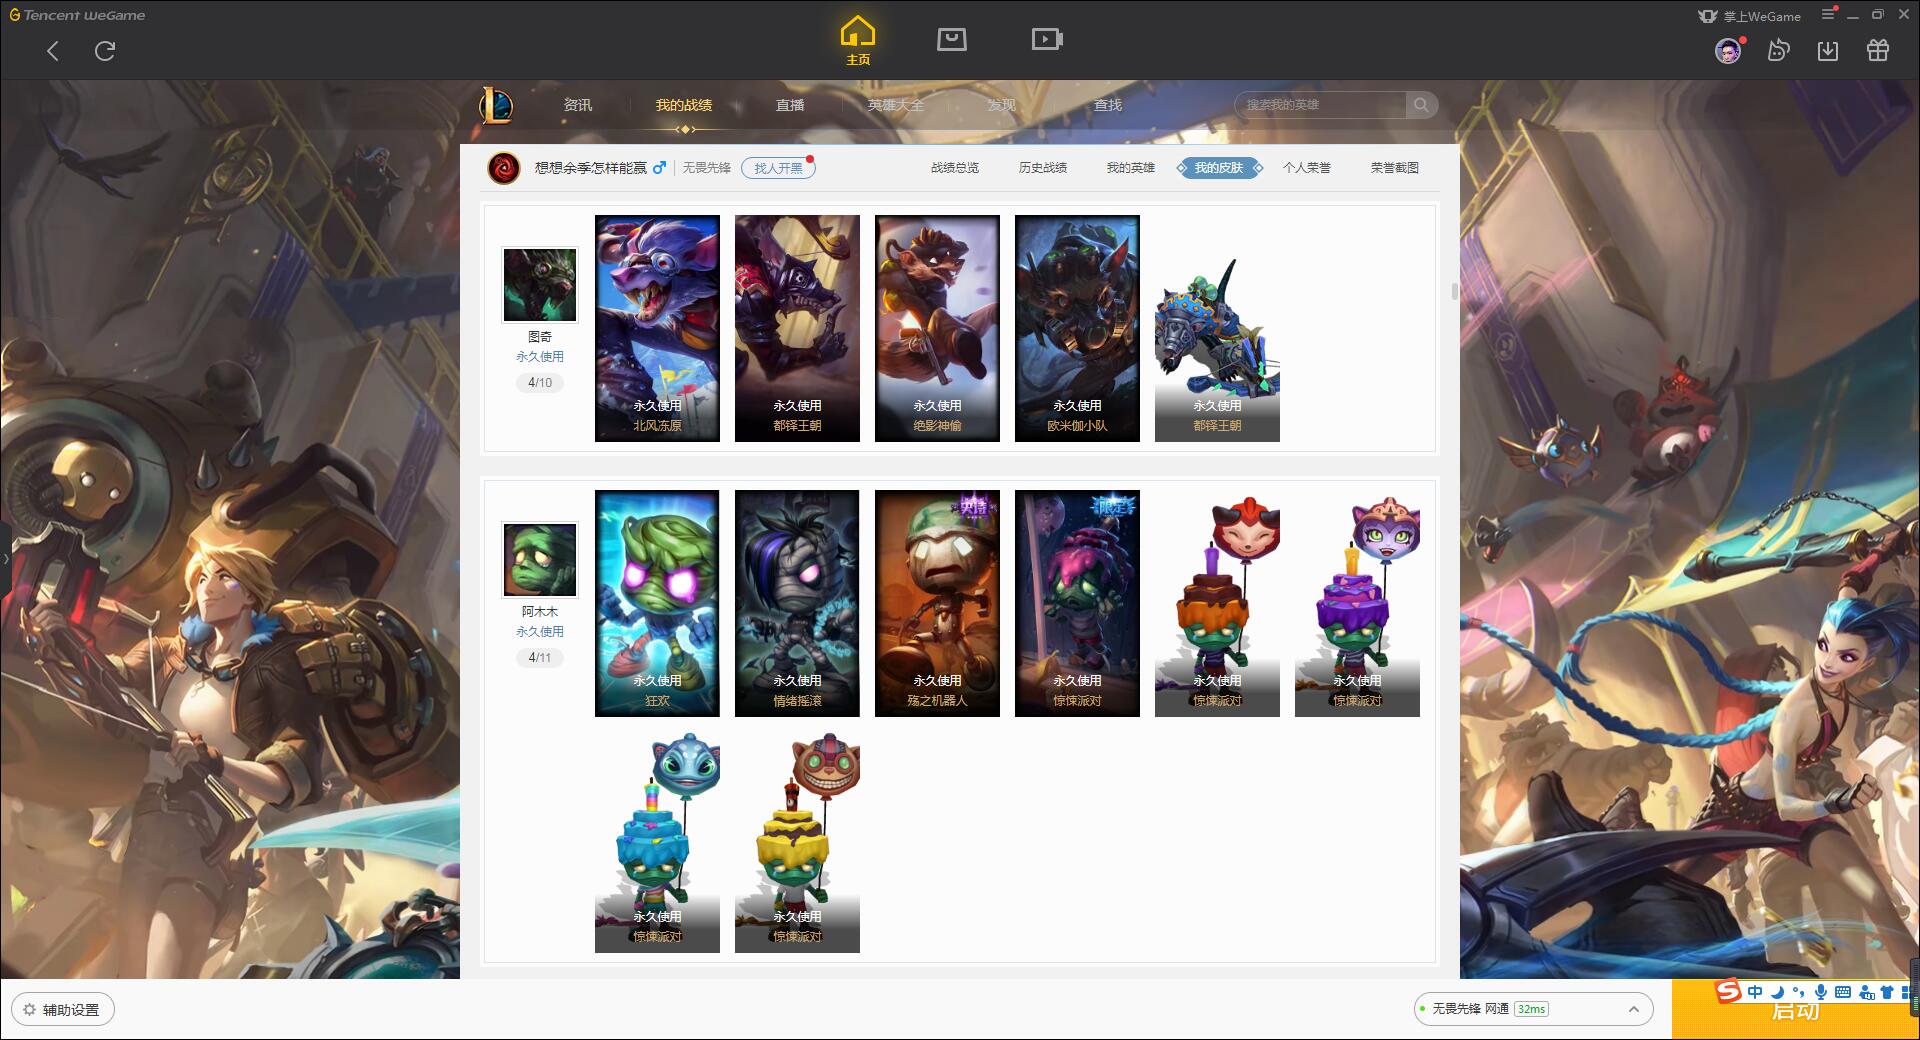Click the 找人开黑 button
Image resolution: width=1920 pixels, height=1040 pixels.
click(778, 168)
